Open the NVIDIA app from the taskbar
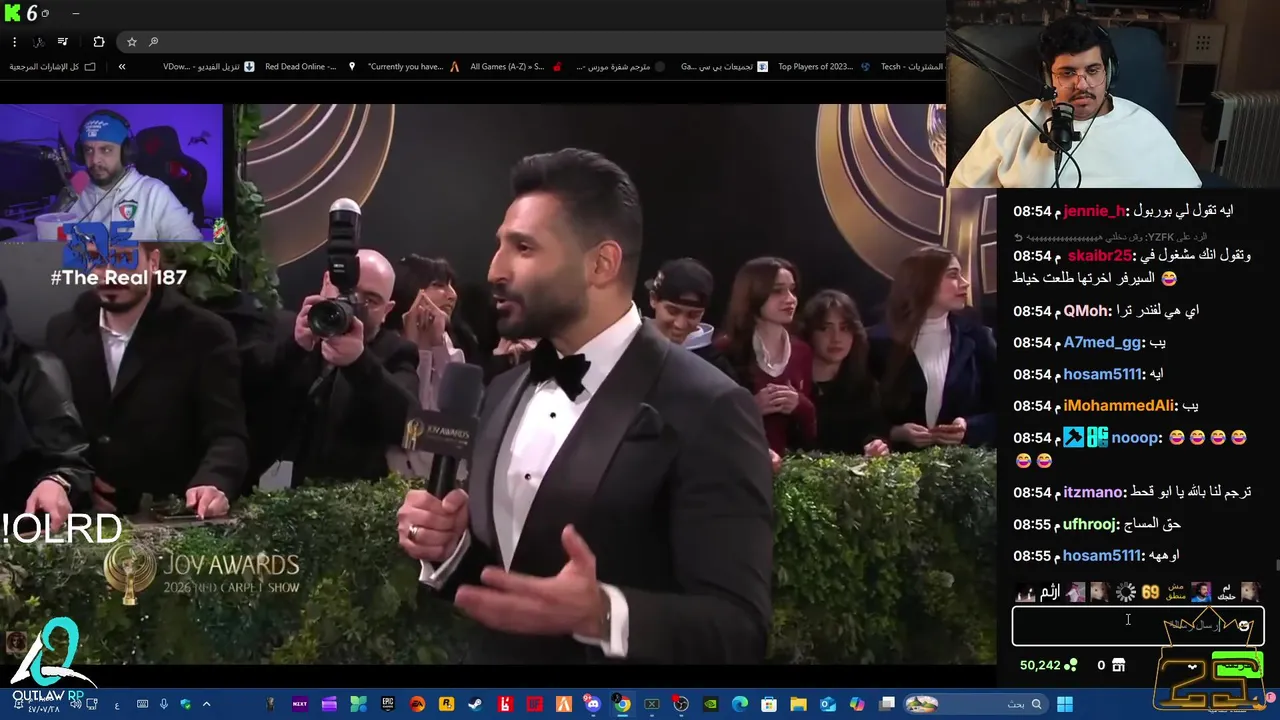 pyautogui.click(x=711, y=704)
